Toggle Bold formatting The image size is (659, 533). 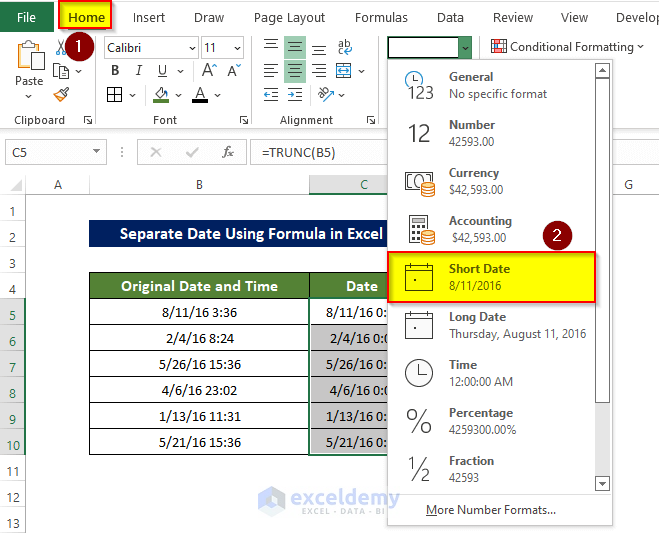point(115,71)
